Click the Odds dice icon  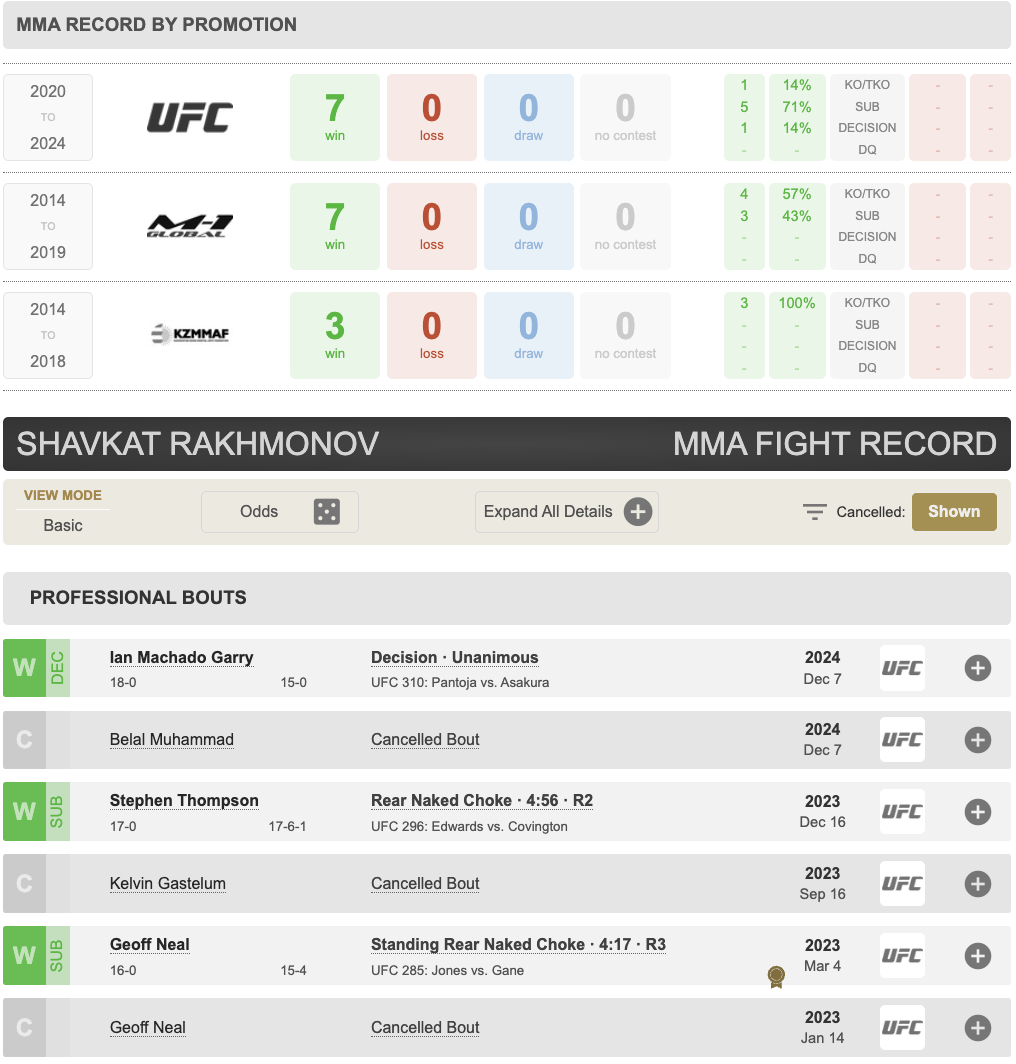327,512
